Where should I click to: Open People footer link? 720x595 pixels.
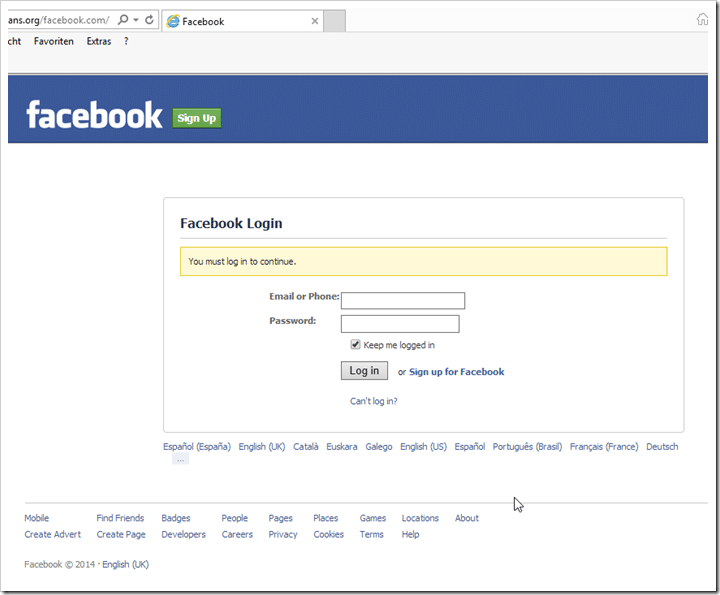[235, 518]
